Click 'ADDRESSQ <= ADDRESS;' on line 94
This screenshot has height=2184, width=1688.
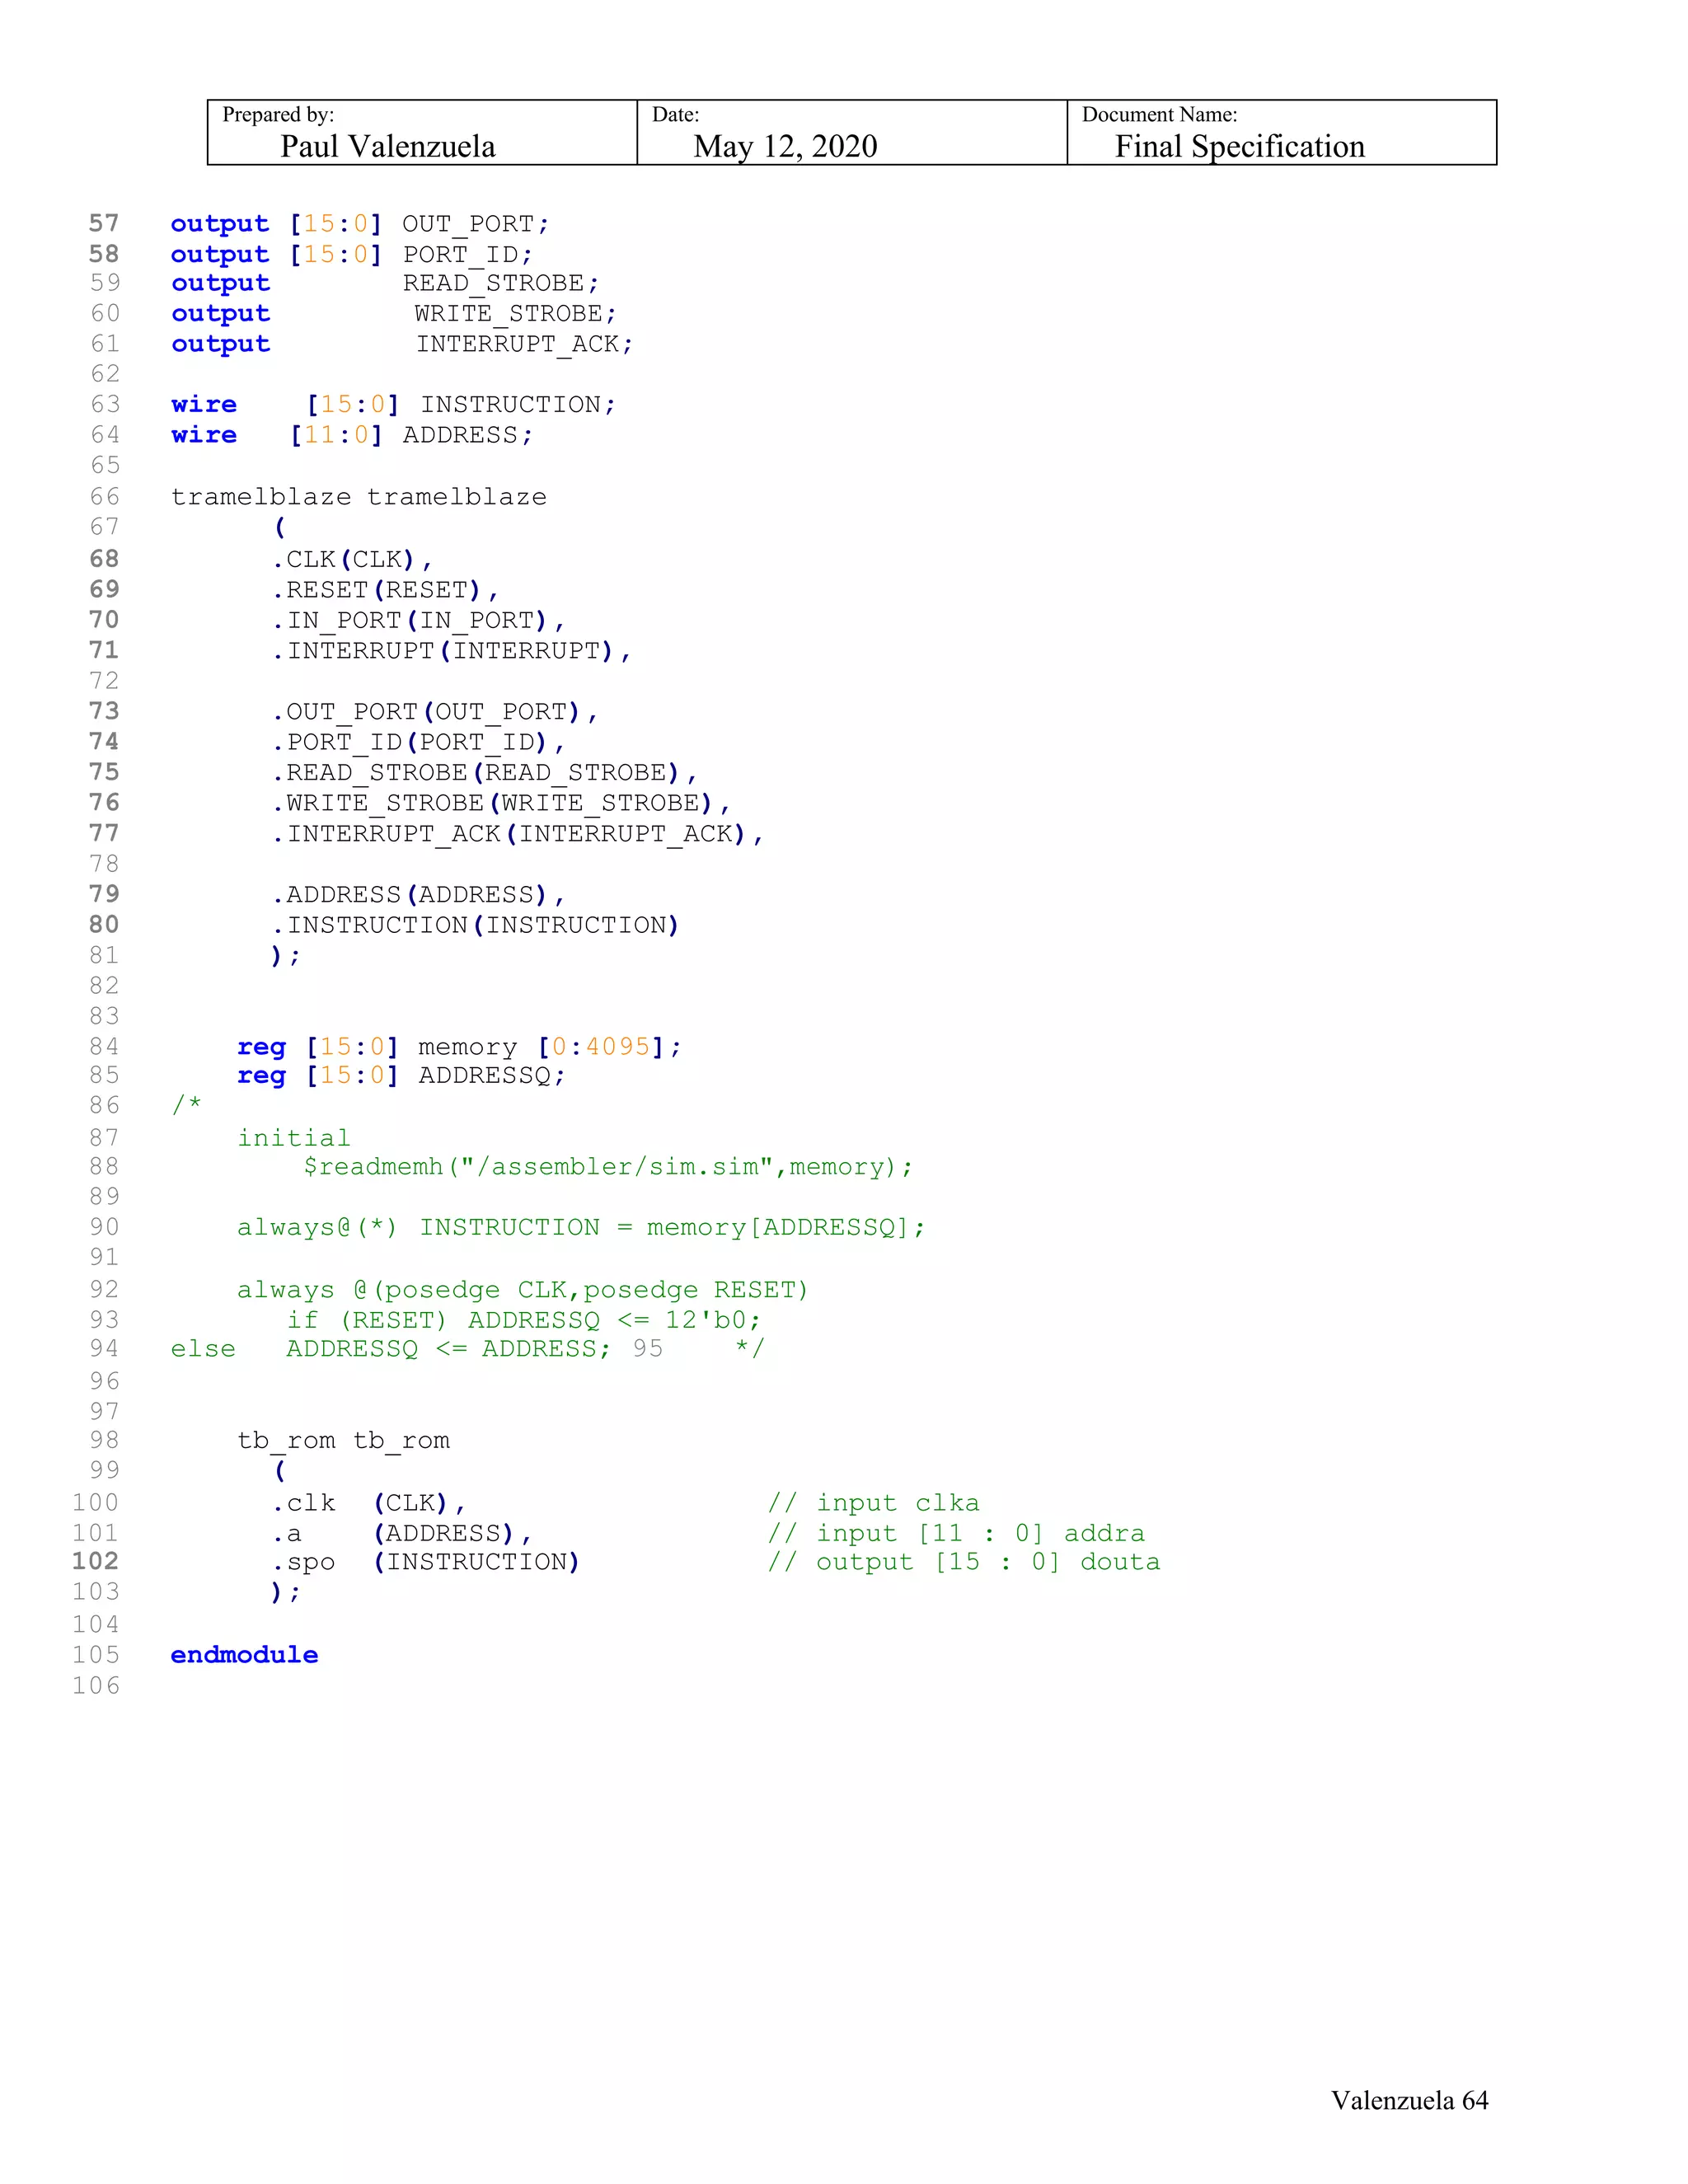click(448, 1349)
